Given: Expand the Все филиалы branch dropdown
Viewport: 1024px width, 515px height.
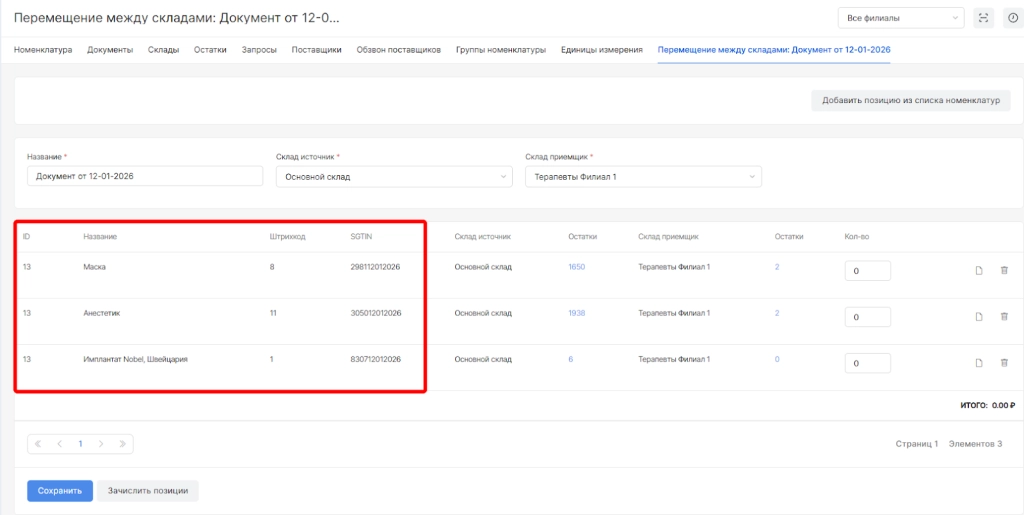Looking at the screenshot, I should pos(901,18).
